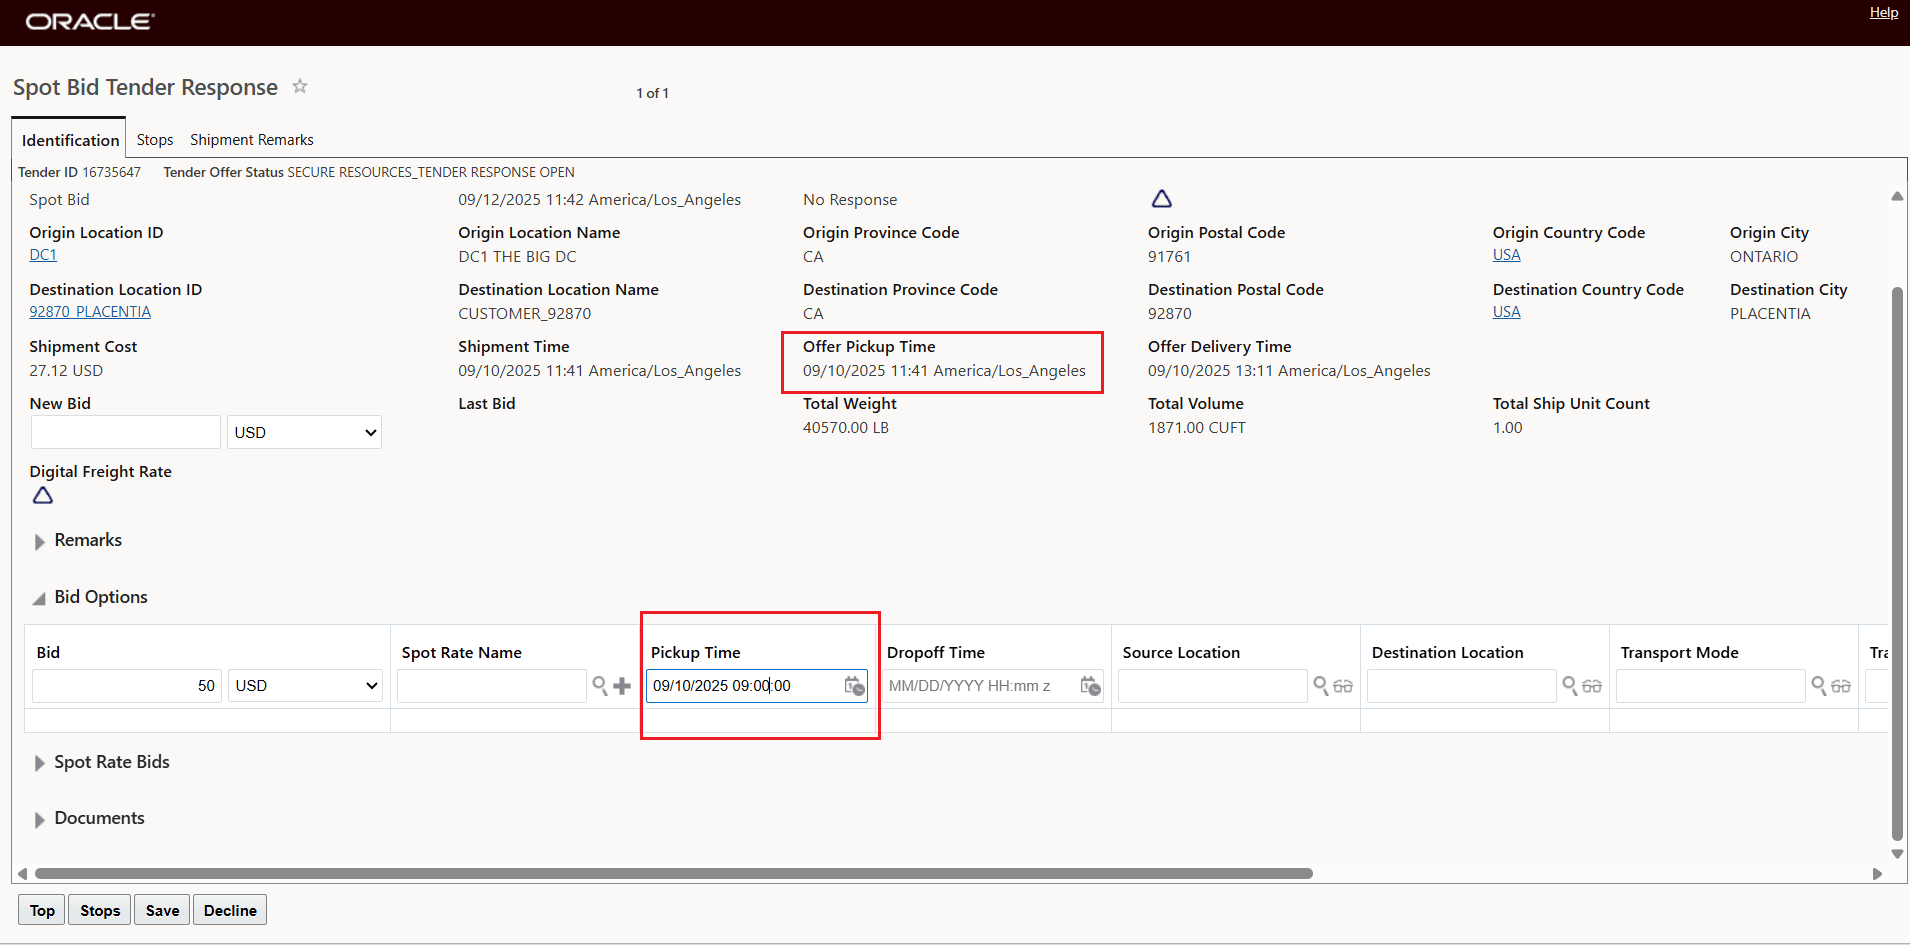This screenshot has width=1910, height=945.
Task: Open the calendar picker for Pickup Time
Action: pyautogui.click(x=854, y=686)
